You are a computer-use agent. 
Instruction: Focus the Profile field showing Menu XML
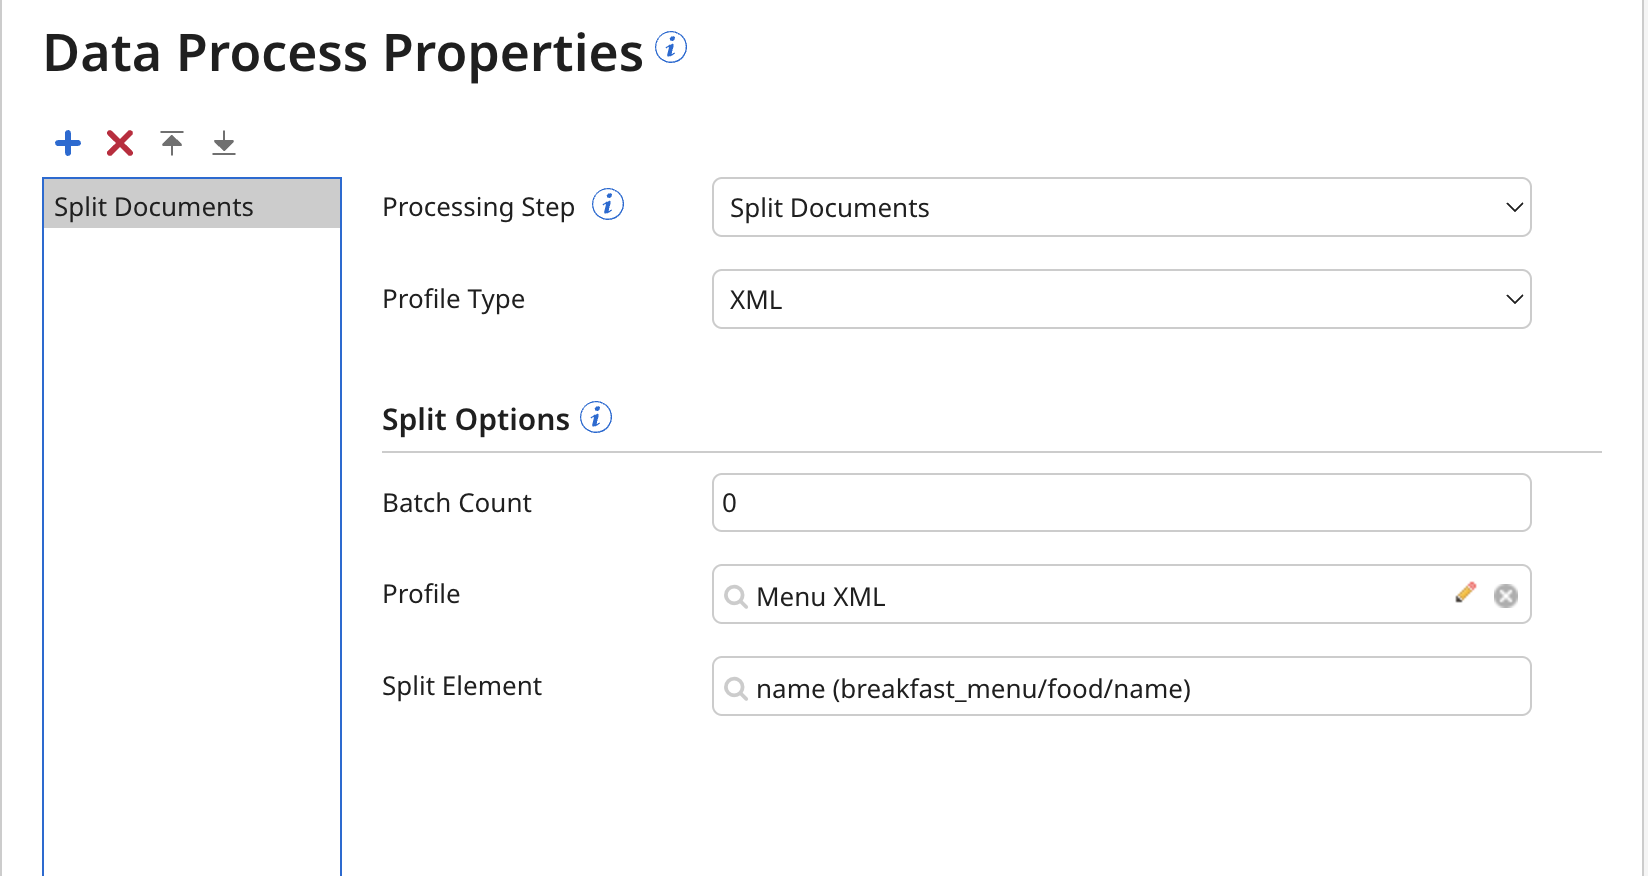tap(1000, 596)
